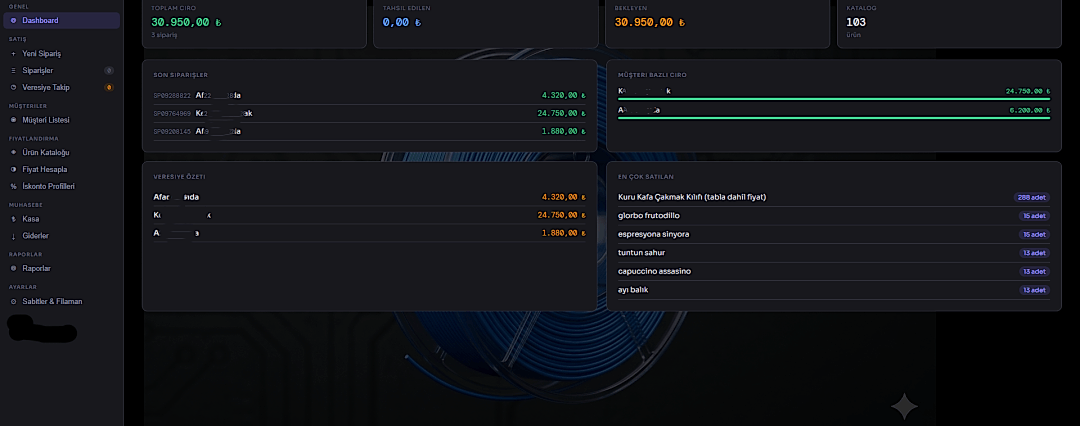Viewport: 1080px width, 426px height.
Task: Open the Müşteri Listesi icon
Action: pyautogui.click(x=13, y=120)
